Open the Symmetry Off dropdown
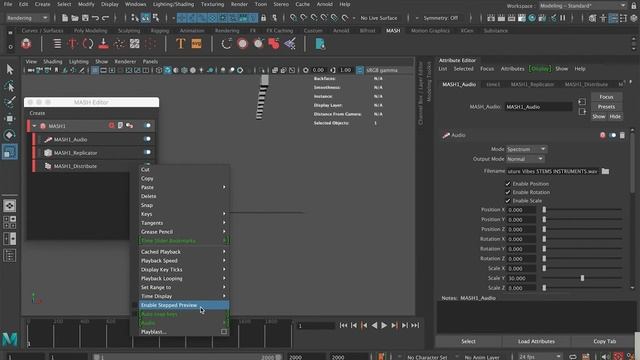The width and height of the screenshot is (640, 360). (442, 18)
